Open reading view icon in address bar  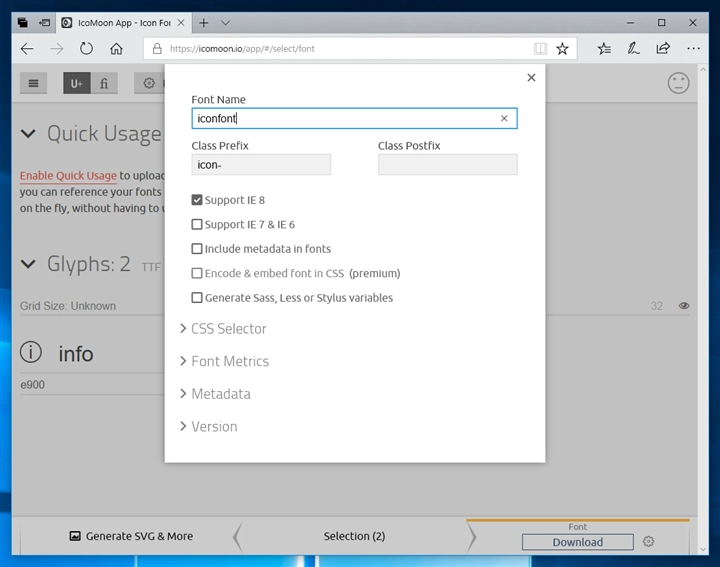(540, 49)
